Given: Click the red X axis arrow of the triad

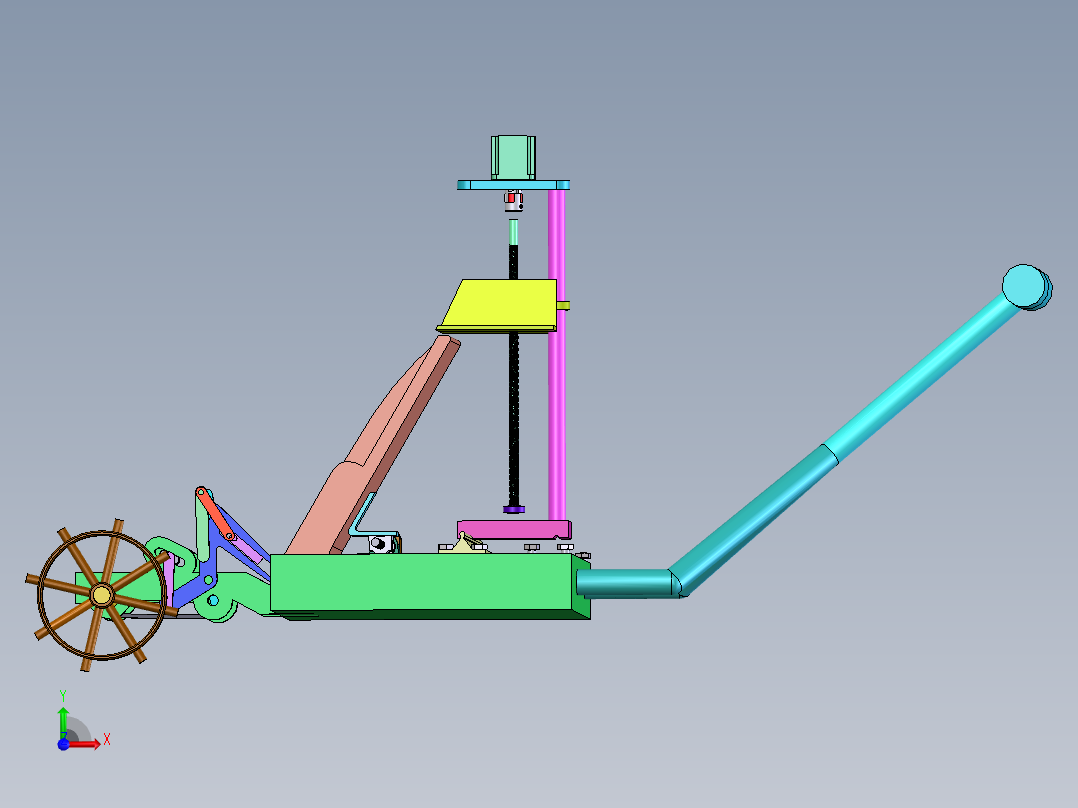Looking at the screenshot, I should pos(84,744).
